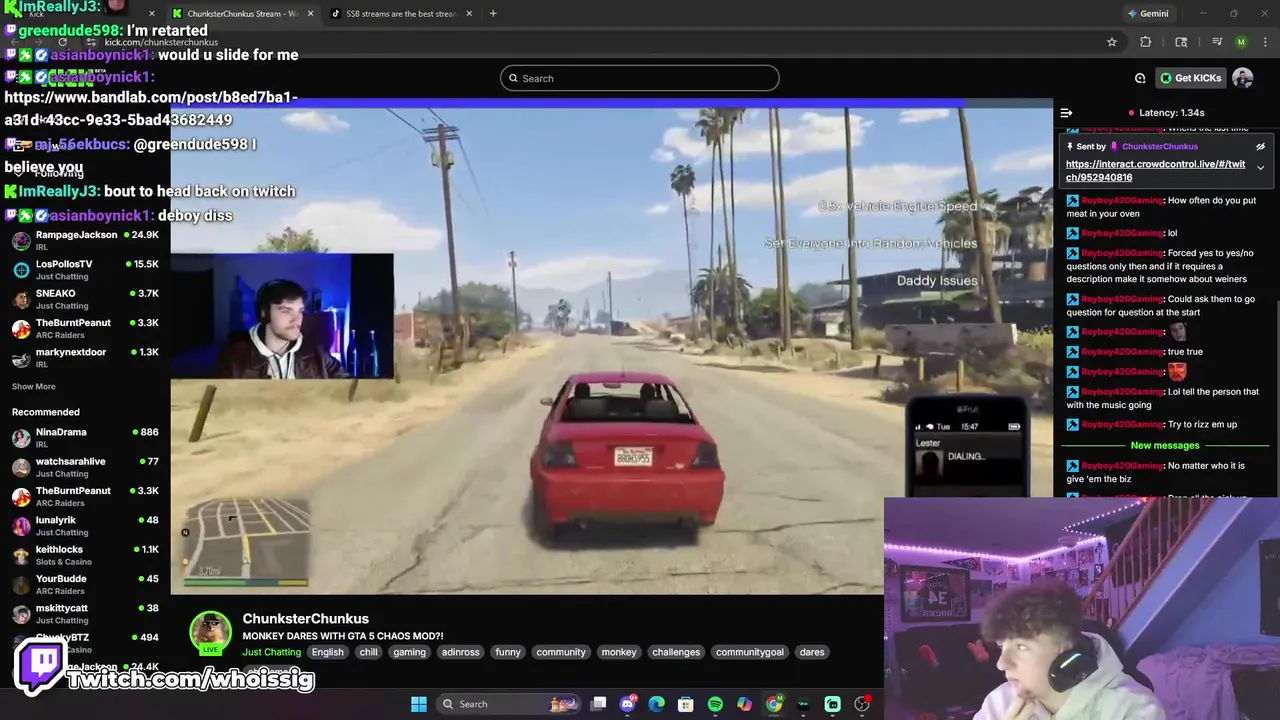Image resolution: width=1280 pixels, height=720 pixels.
Task: Select the gaming tag
Action: point(409,652)
